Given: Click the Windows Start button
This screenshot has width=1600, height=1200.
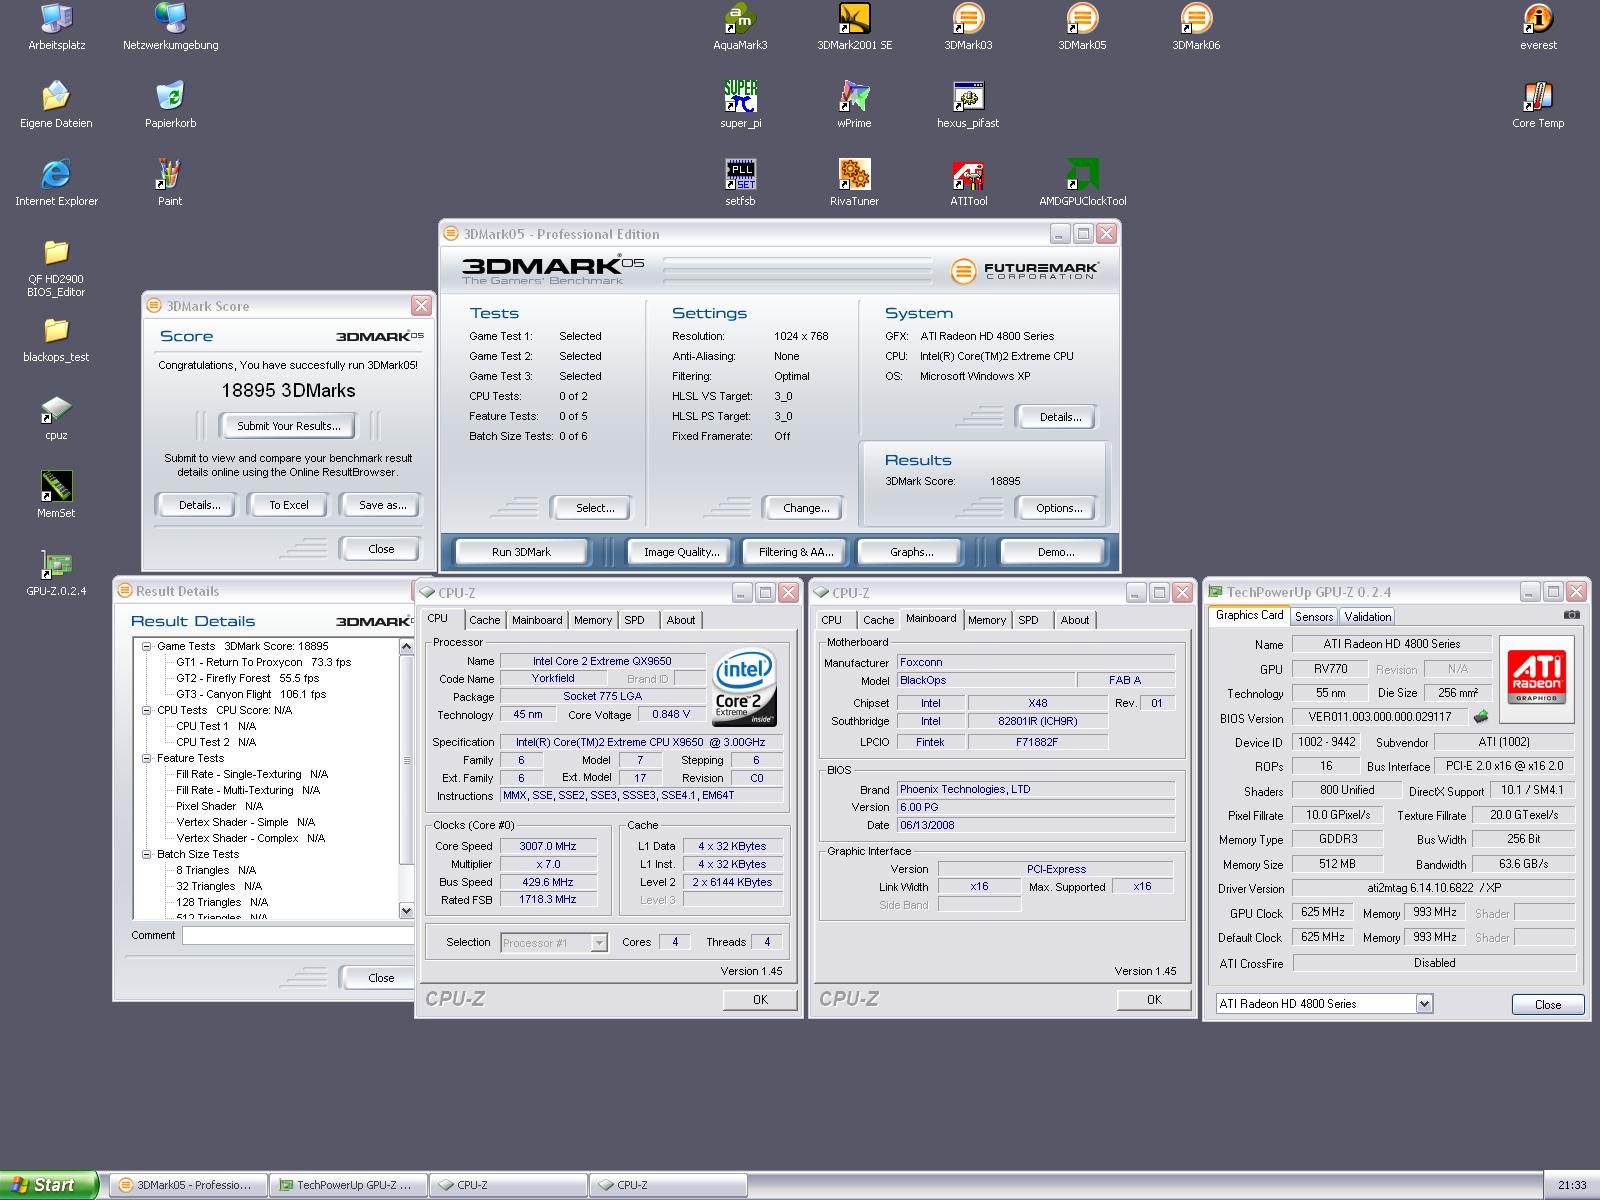Looking at the screenshot, I should 50,1185.
